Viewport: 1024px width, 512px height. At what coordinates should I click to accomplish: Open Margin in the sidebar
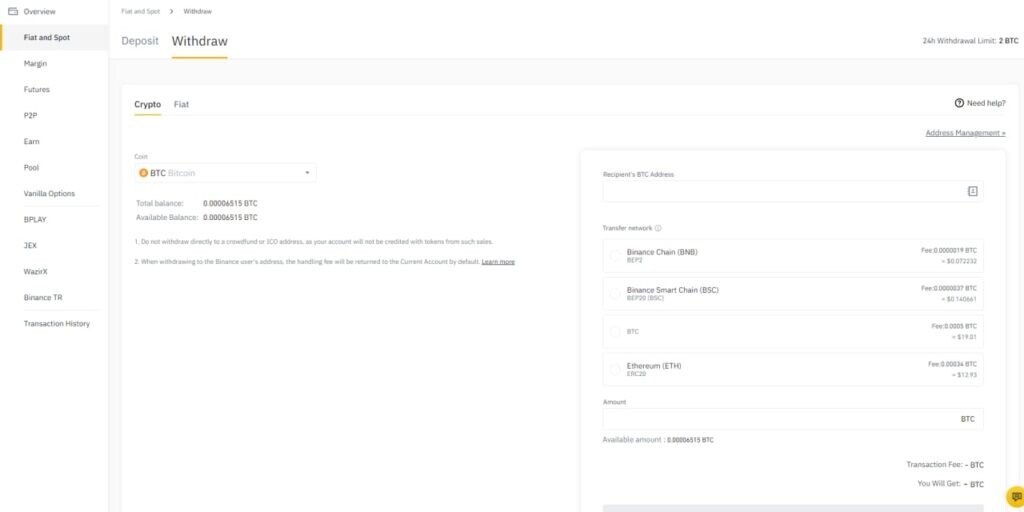pyautogui.click(x=35, y=63)
